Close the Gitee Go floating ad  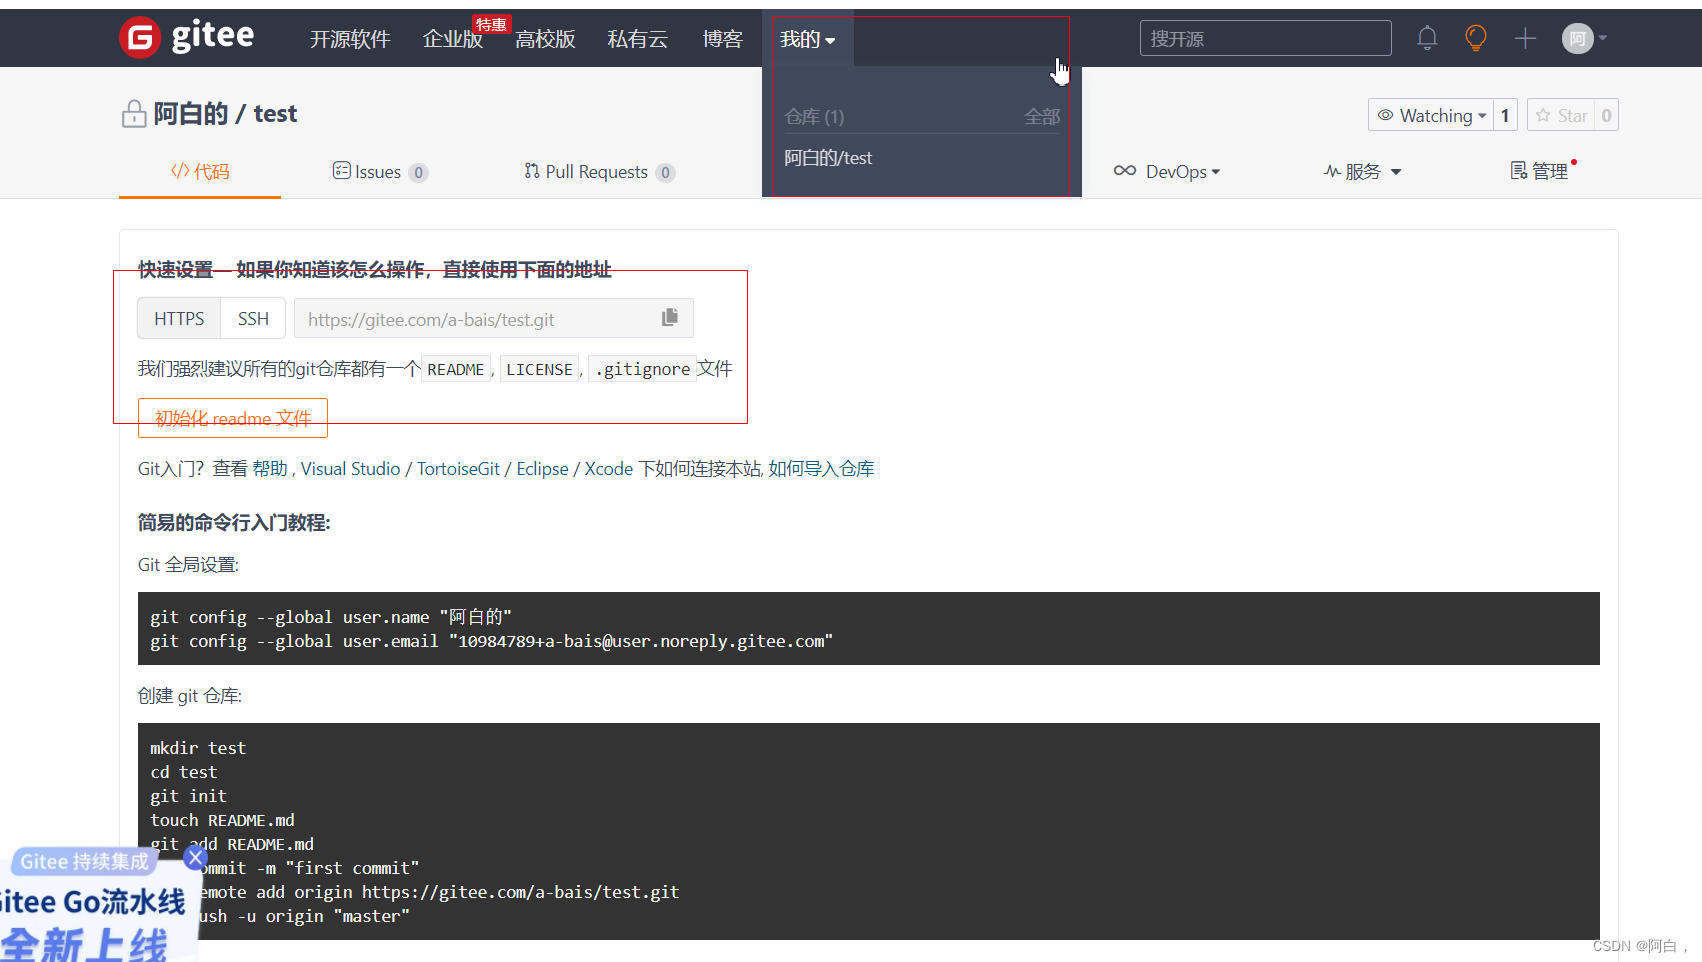point(196,857)
